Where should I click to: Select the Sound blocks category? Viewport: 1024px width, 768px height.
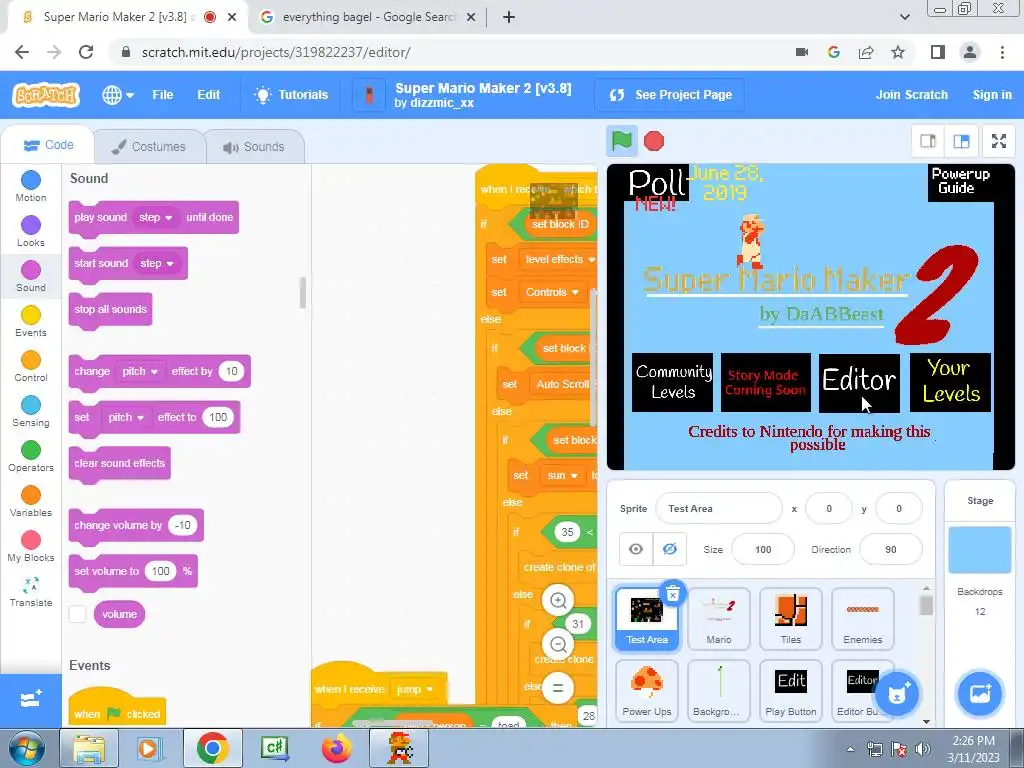point(31,276)
